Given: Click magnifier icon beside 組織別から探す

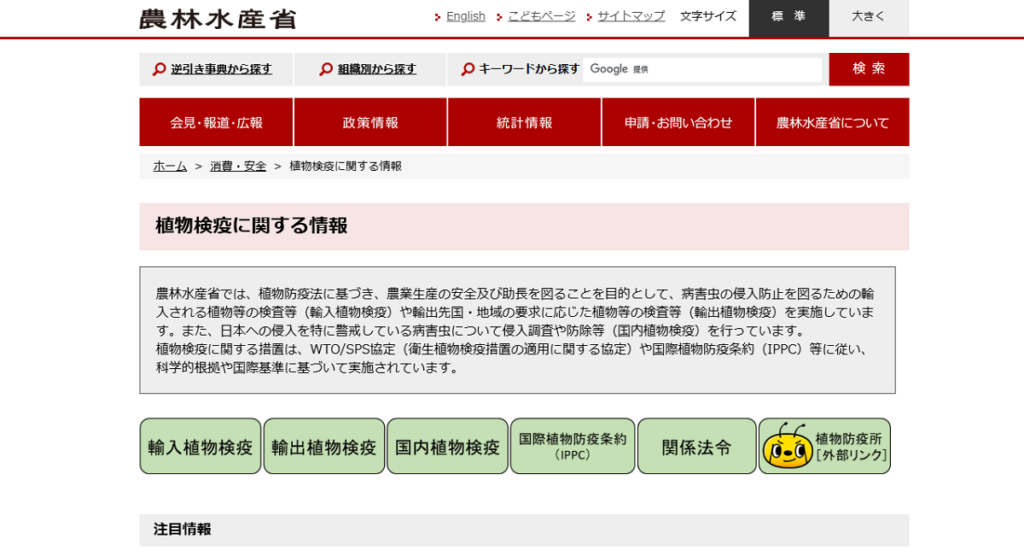Looking at the screenshot, I should 326,70.
